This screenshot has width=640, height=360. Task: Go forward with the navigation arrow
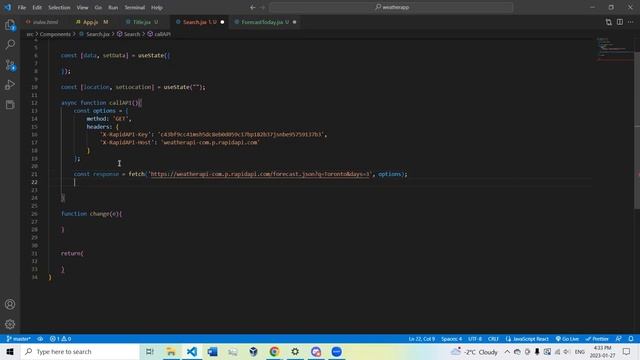coord(262,7)
